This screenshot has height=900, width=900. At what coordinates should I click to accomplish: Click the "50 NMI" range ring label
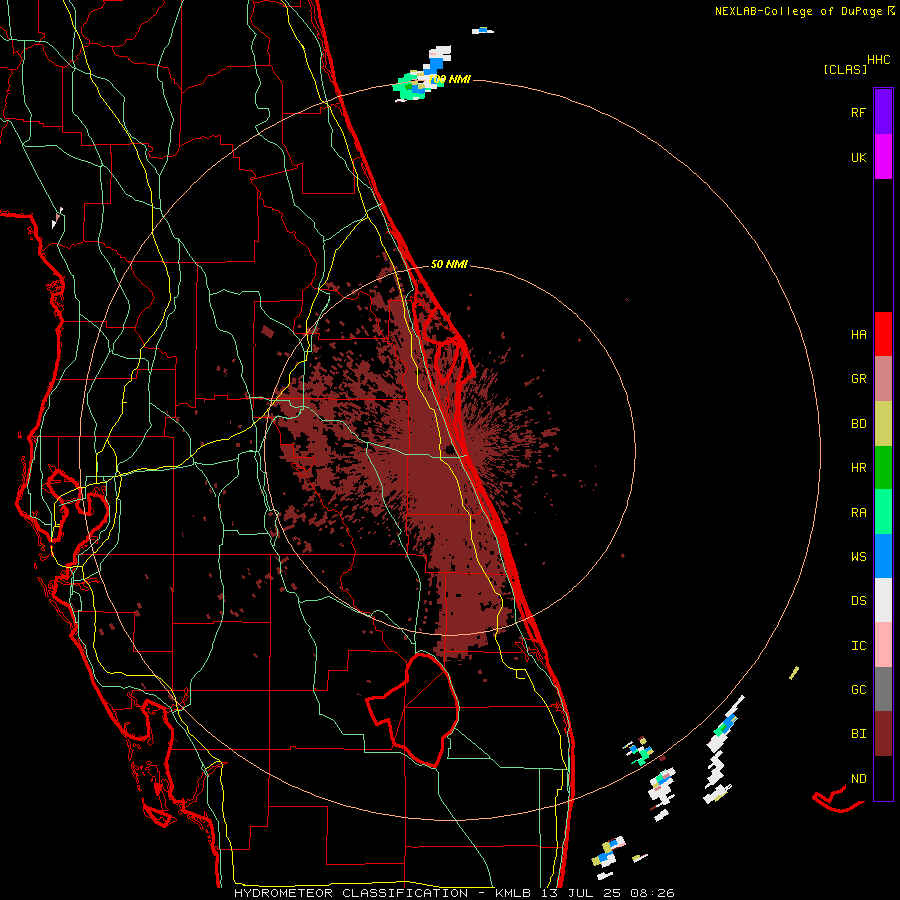(x=449, y=264)
